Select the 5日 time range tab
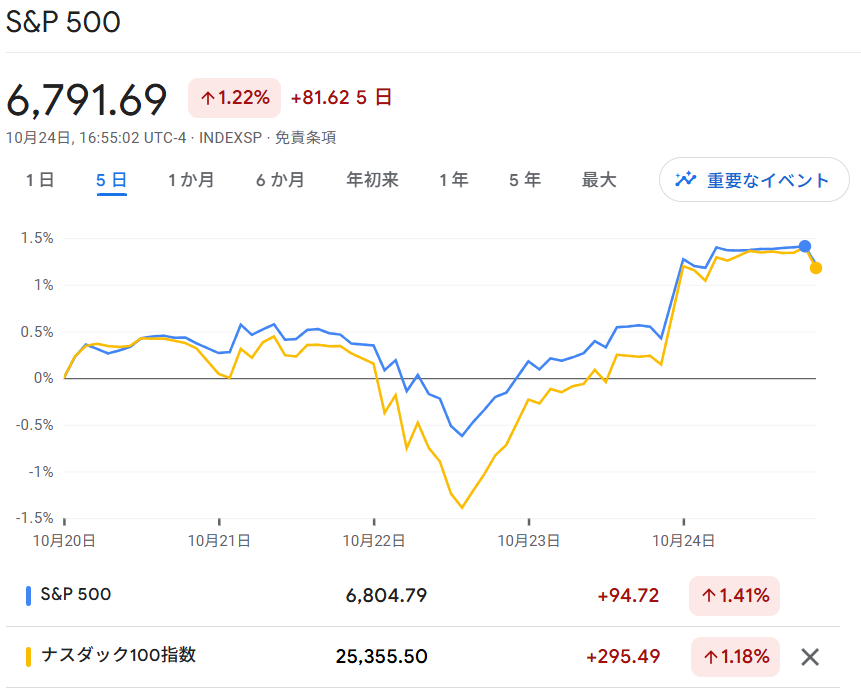The width and height of the screenshot is (861, 691). tap(111, 180)
